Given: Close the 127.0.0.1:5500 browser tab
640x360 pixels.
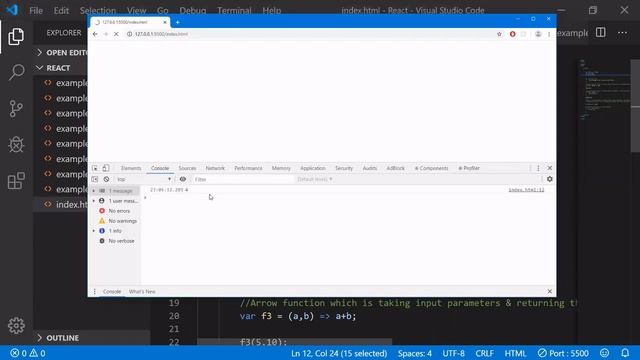Looking at the screenshot, I should pos(165,22).
